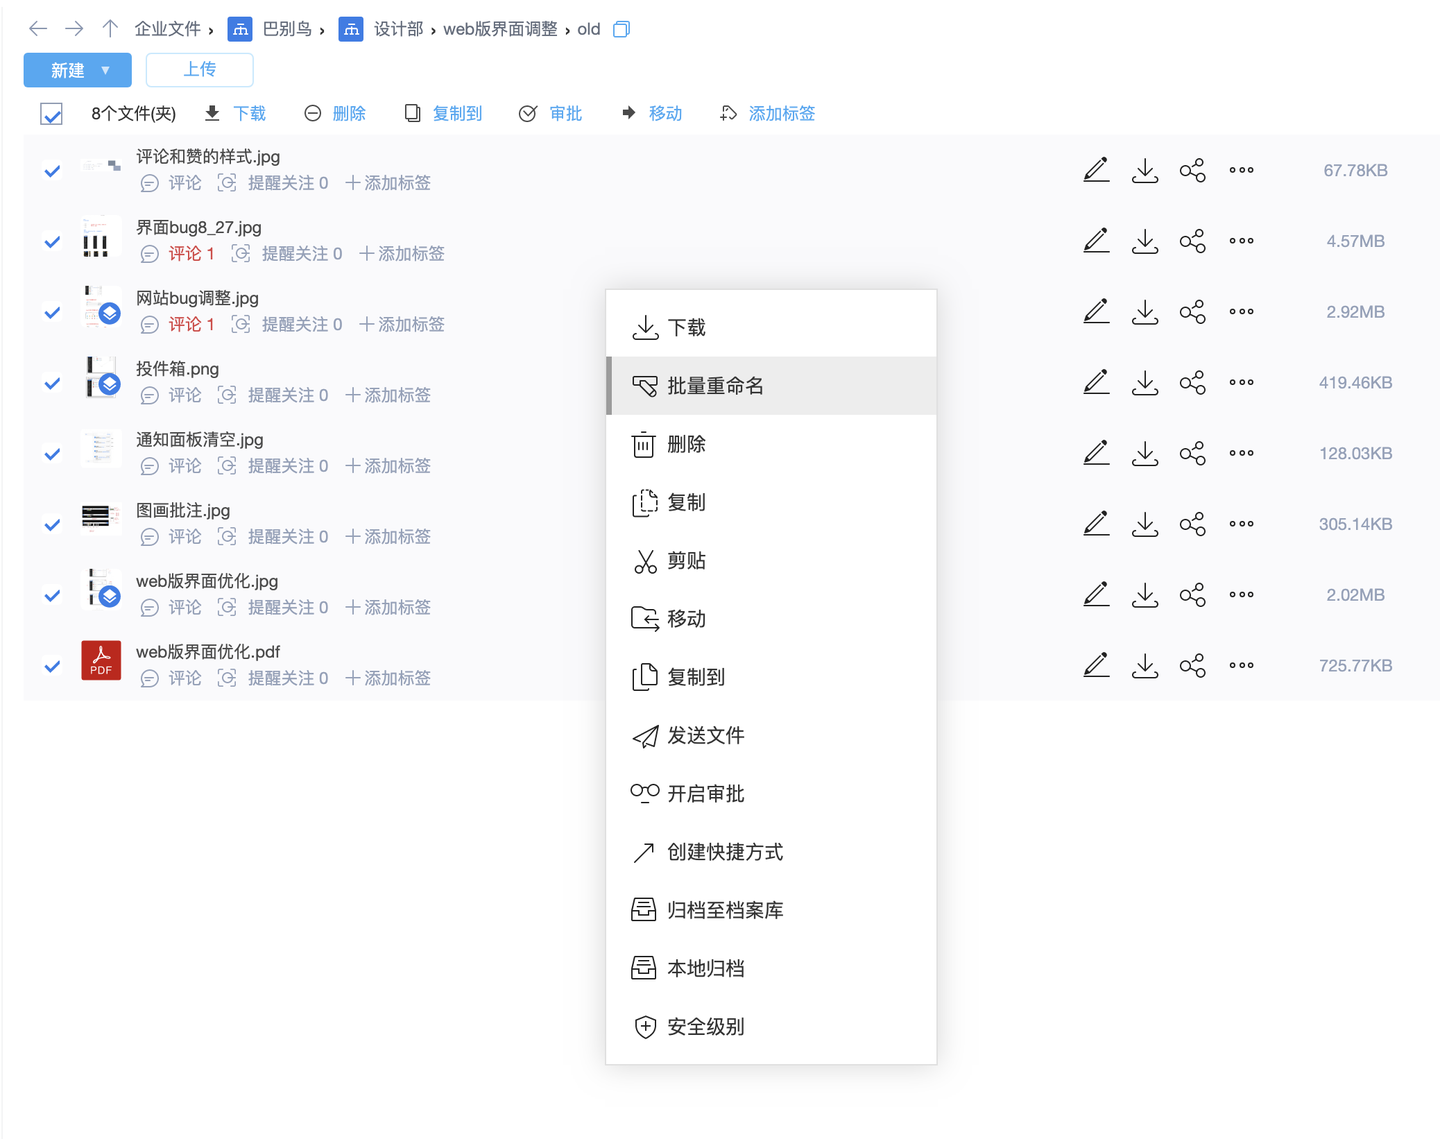Uncheck 通知面板清空.jpg

[x=52, y=454]
